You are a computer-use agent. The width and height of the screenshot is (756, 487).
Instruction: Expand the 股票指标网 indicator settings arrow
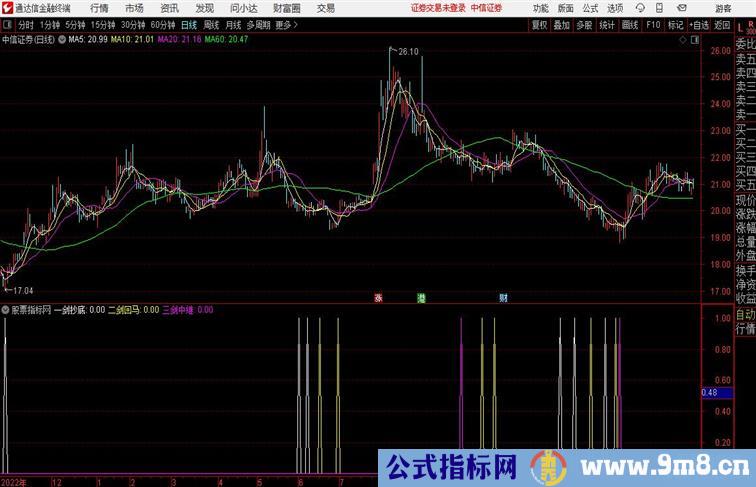[x=5, y=310]
